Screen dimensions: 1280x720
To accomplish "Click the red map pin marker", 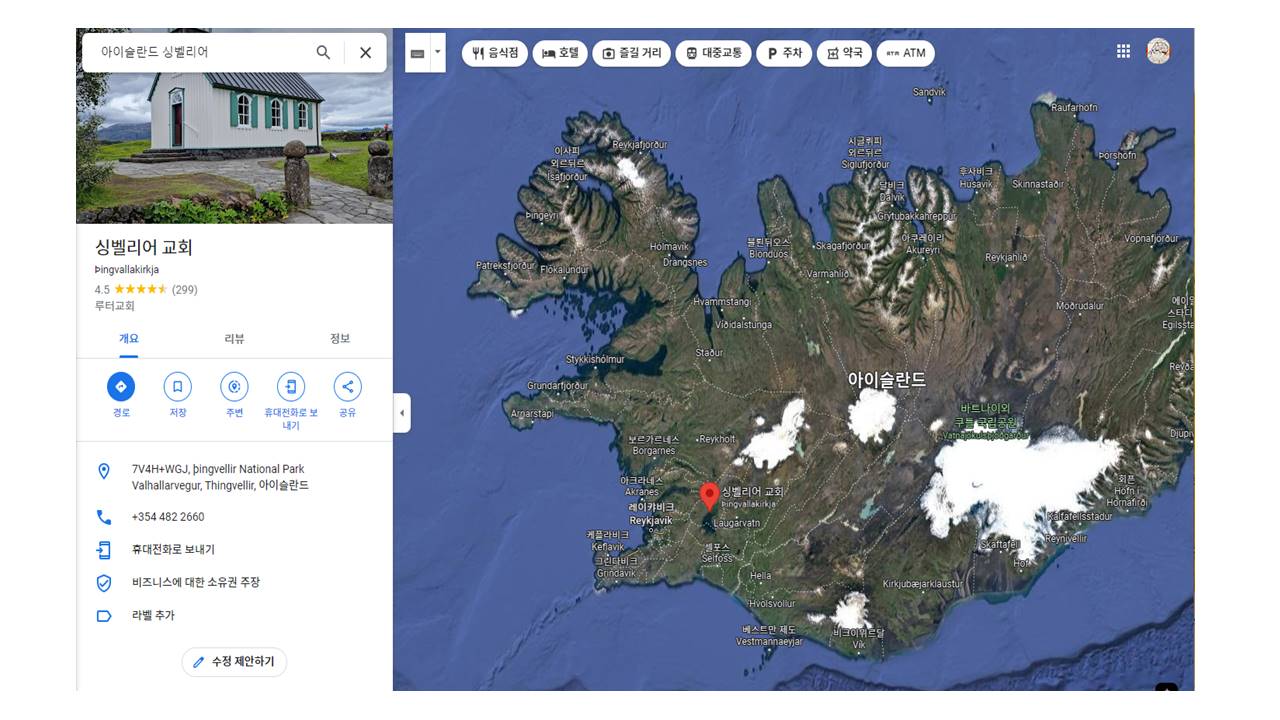I will point(709,496).
